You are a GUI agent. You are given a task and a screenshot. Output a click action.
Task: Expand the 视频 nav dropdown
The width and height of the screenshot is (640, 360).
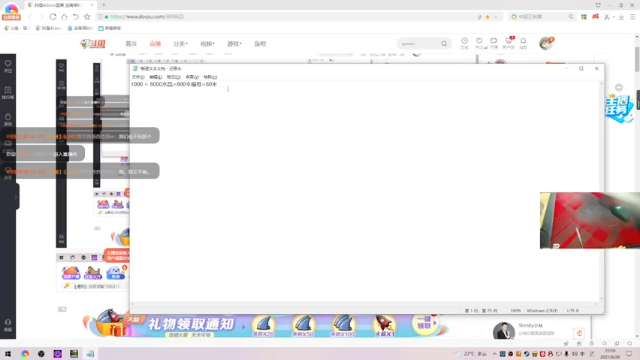click(x=207, y=44)
